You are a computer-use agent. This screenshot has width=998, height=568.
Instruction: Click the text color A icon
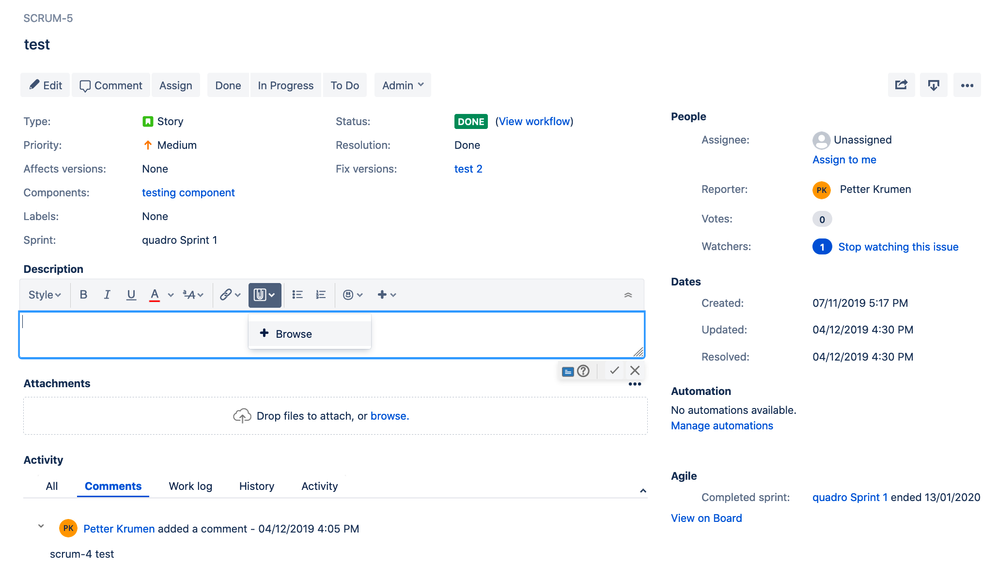pos(154,295)
